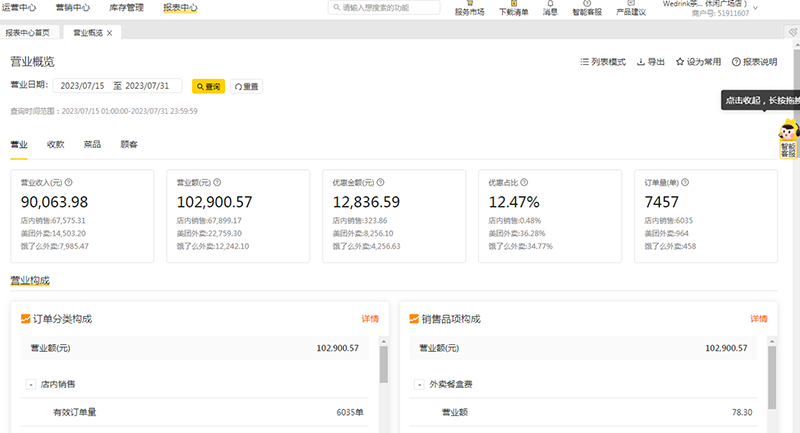Click 饿了么外卖:458 in order card
Viewport: 800px width, 433px height.
(670, 246)
